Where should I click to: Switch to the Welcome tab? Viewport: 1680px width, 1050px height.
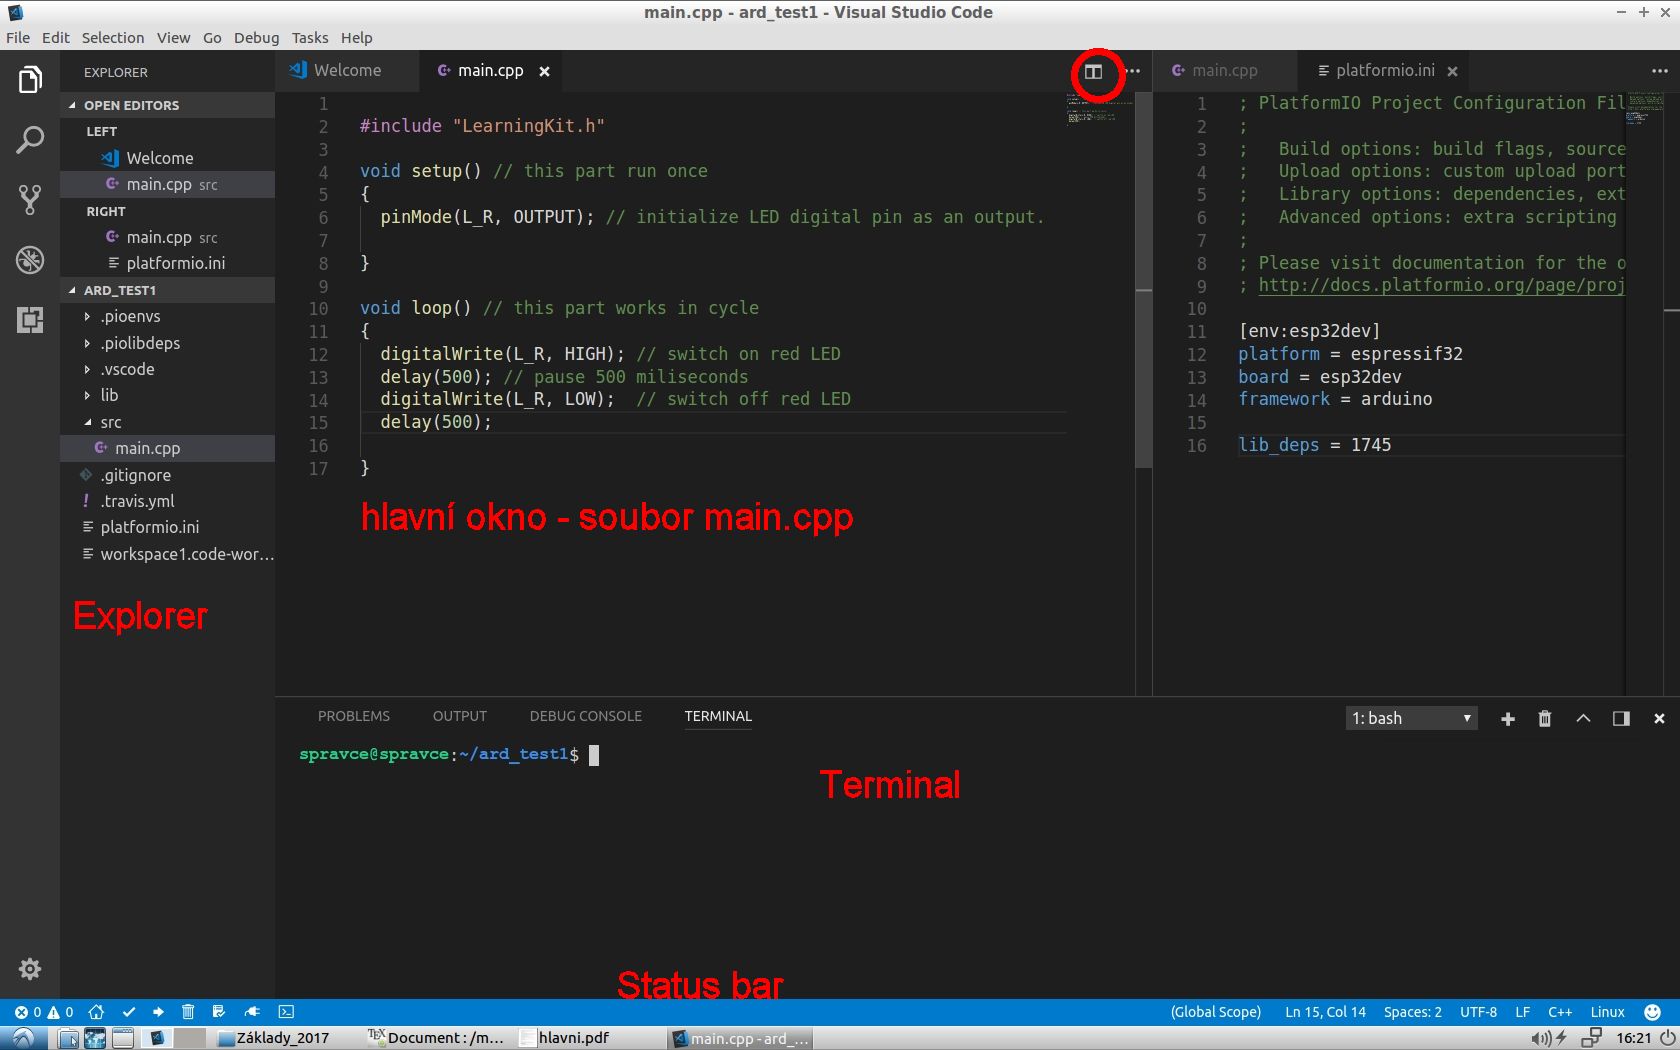[x=347, y=71]
